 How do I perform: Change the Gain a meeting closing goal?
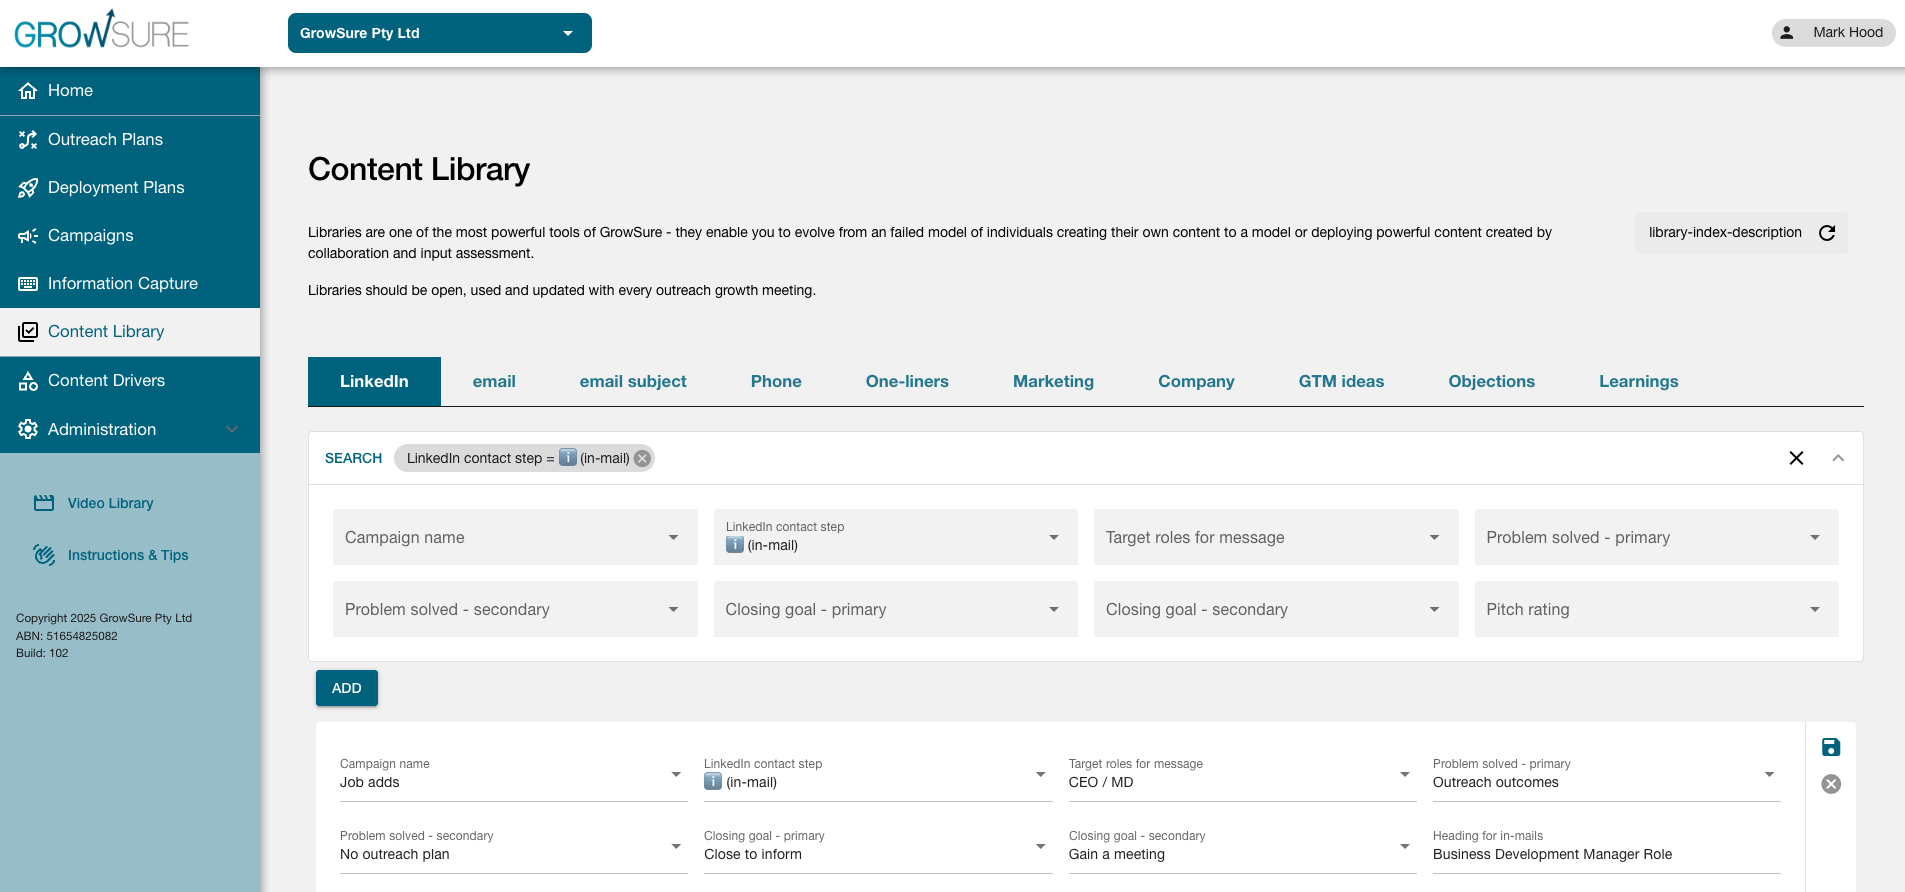point(1243,847)
